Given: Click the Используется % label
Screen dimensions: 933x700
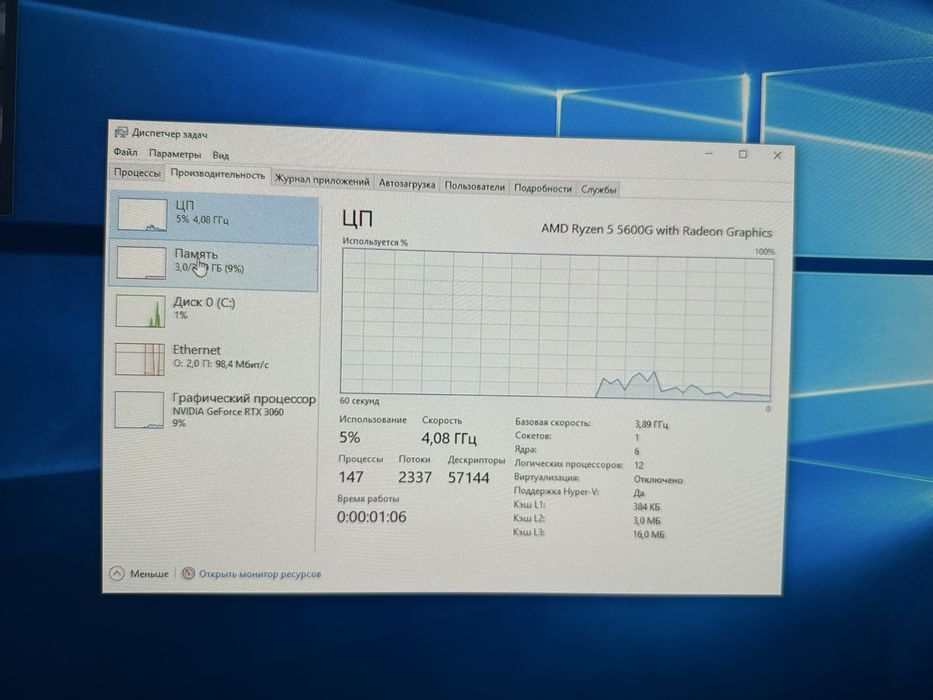Looking at the screenshot, I should click(375, 242).
